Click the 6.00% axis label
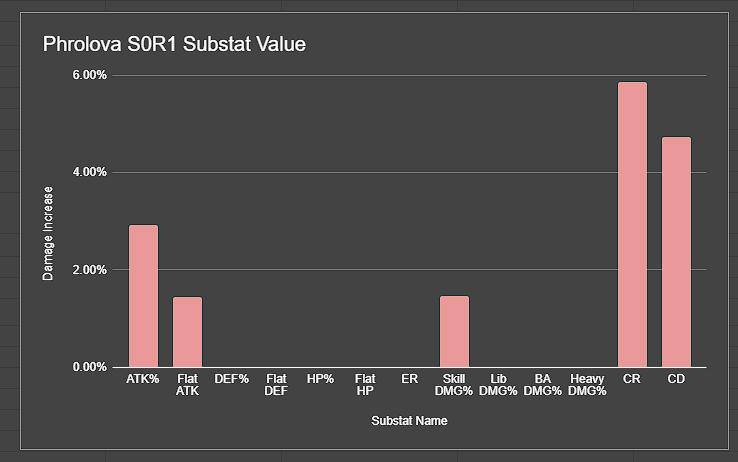Screen dimensions: 738x462 click(89, 75)
